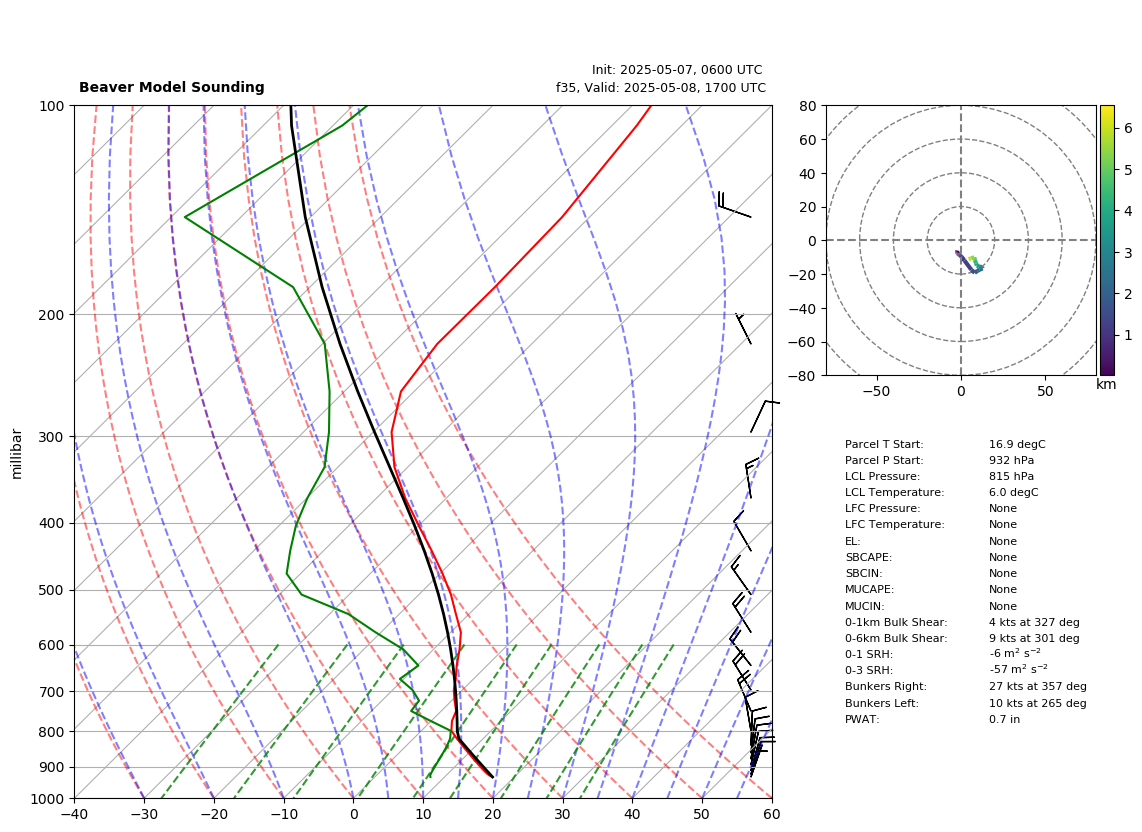Click the −40 temperature tick on the sounding axis
This screenshot has height=832, width=1142.
pyautogui.click(x=74, y=814)
